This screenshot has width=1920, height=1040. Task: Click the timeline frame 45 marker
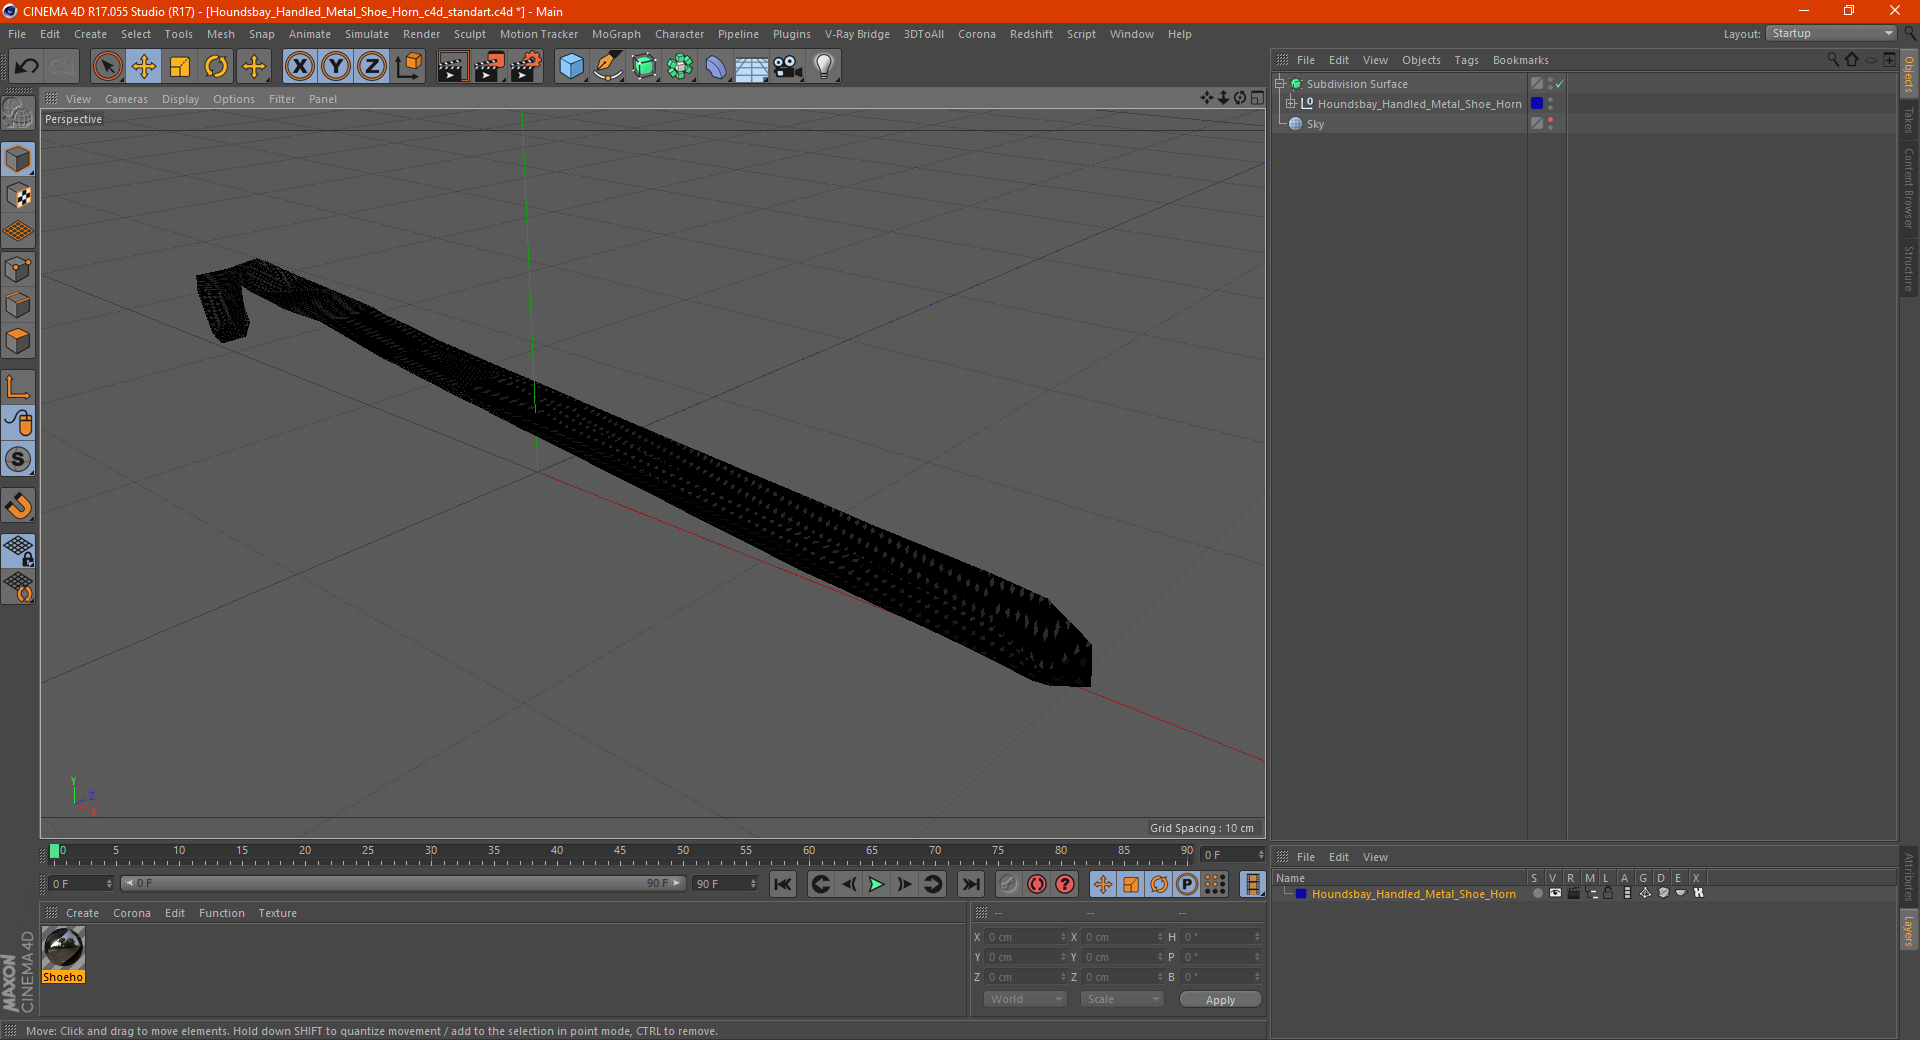click(x=620, y=850)
